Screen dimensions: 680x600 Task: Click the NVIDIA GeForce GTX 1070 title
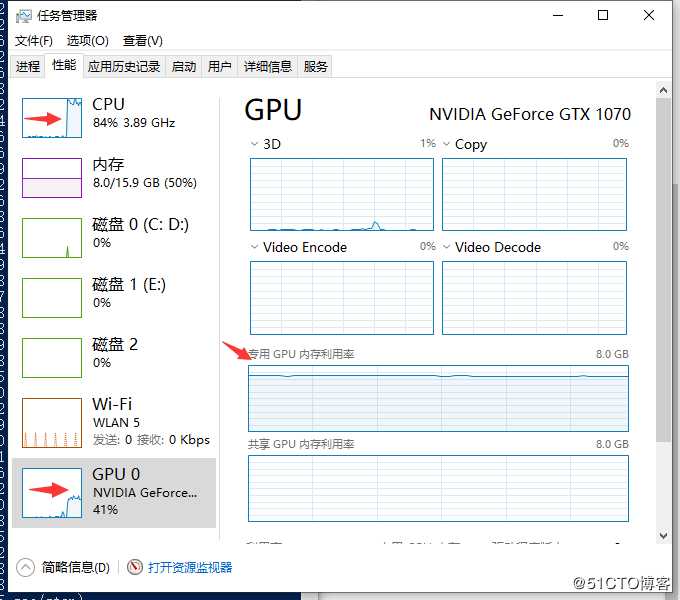[530, 114]
